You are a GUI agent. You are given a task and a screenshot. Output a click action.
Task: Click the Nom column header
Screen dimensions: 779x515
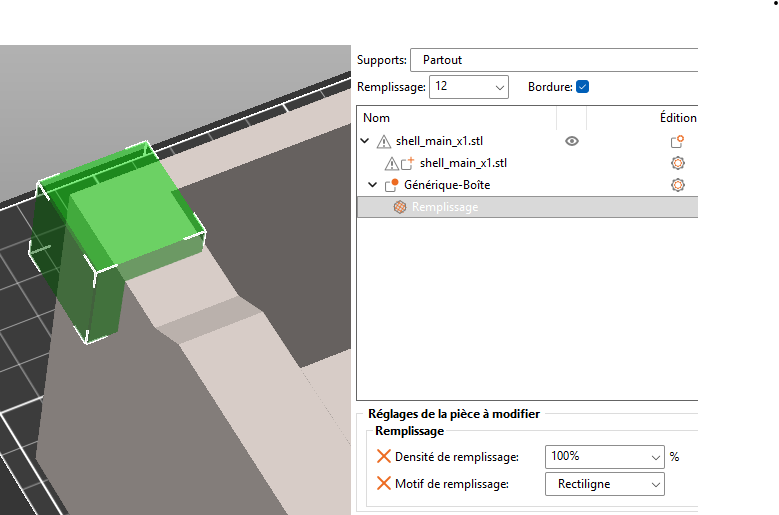tap(377, 118)
